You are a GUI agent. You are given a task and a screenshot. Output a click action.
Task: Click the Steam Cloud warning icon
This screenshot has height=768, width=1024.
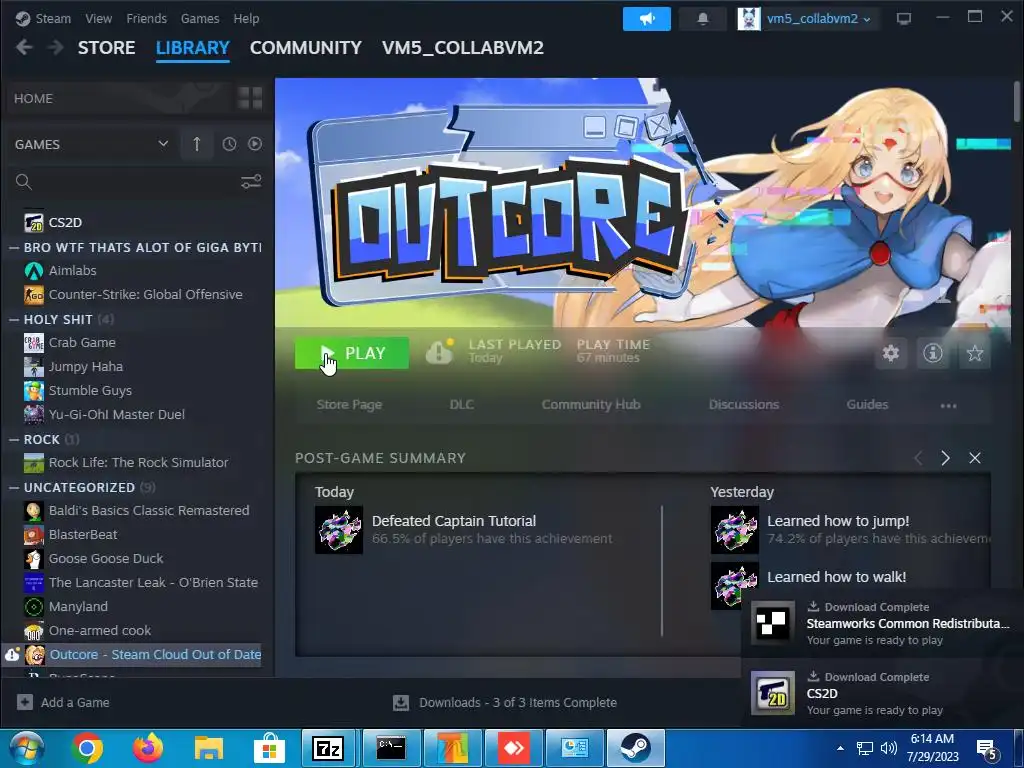[x=439, y=353]
